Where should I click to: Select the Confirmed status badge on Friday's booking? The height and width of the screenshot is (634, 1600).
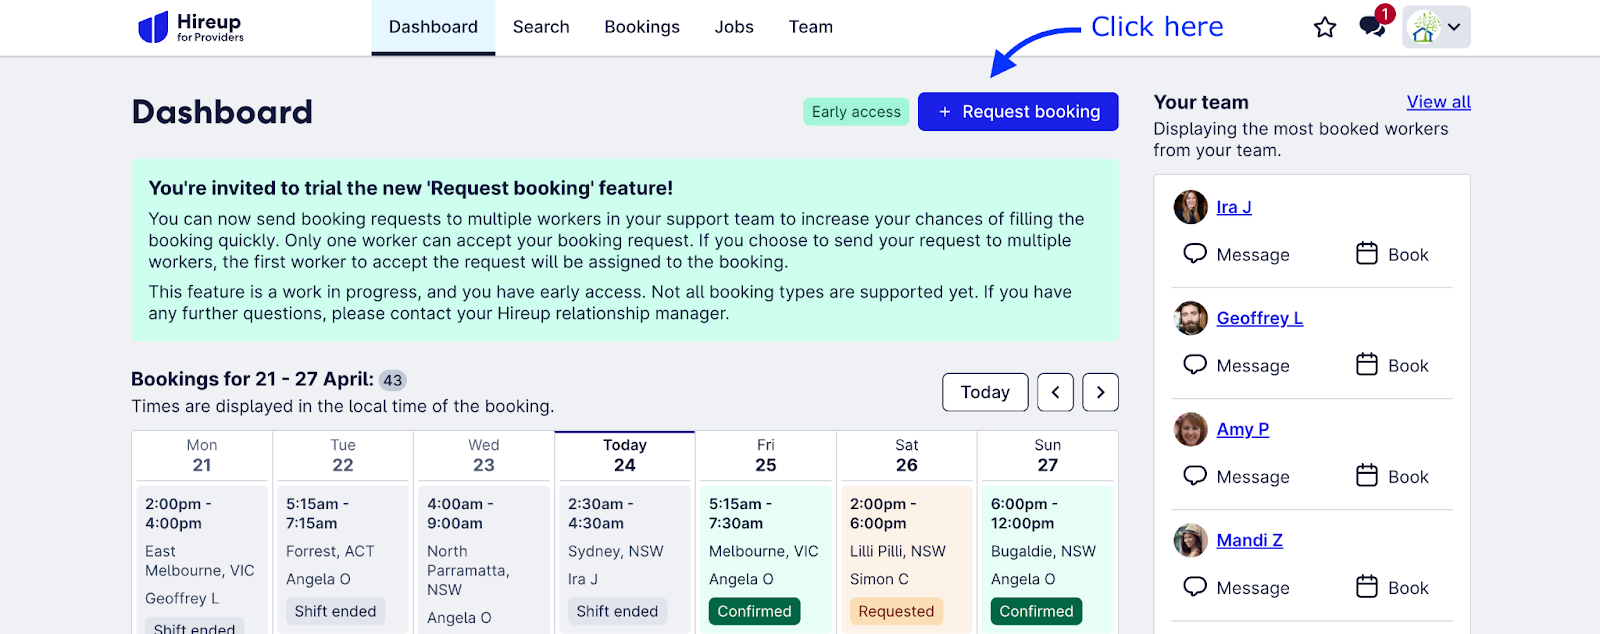[x=754, y=611]
